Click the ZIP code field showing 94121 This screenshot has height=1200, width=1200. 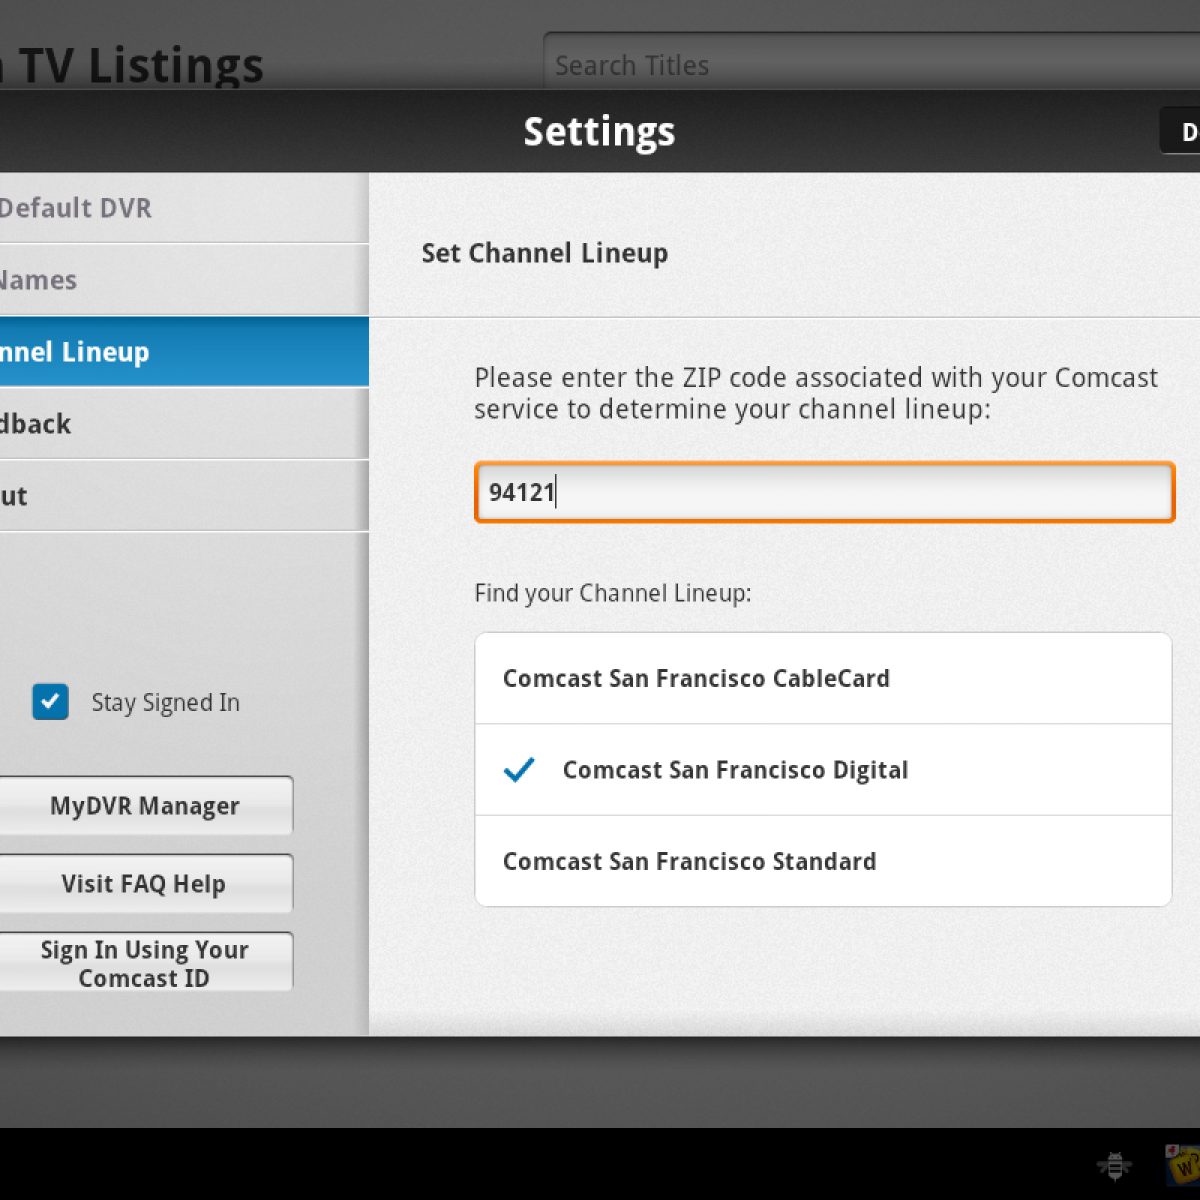tap(823, 492)
